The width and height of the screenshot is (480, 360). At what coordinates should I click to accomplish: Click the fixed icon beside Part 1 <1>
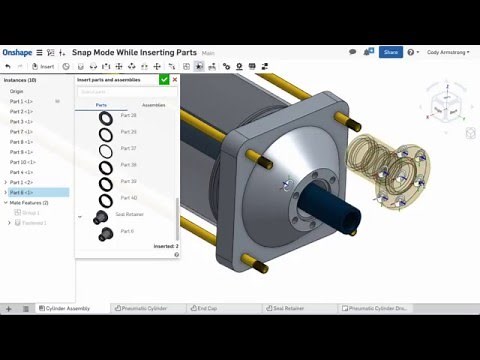(x=57, y=101)
